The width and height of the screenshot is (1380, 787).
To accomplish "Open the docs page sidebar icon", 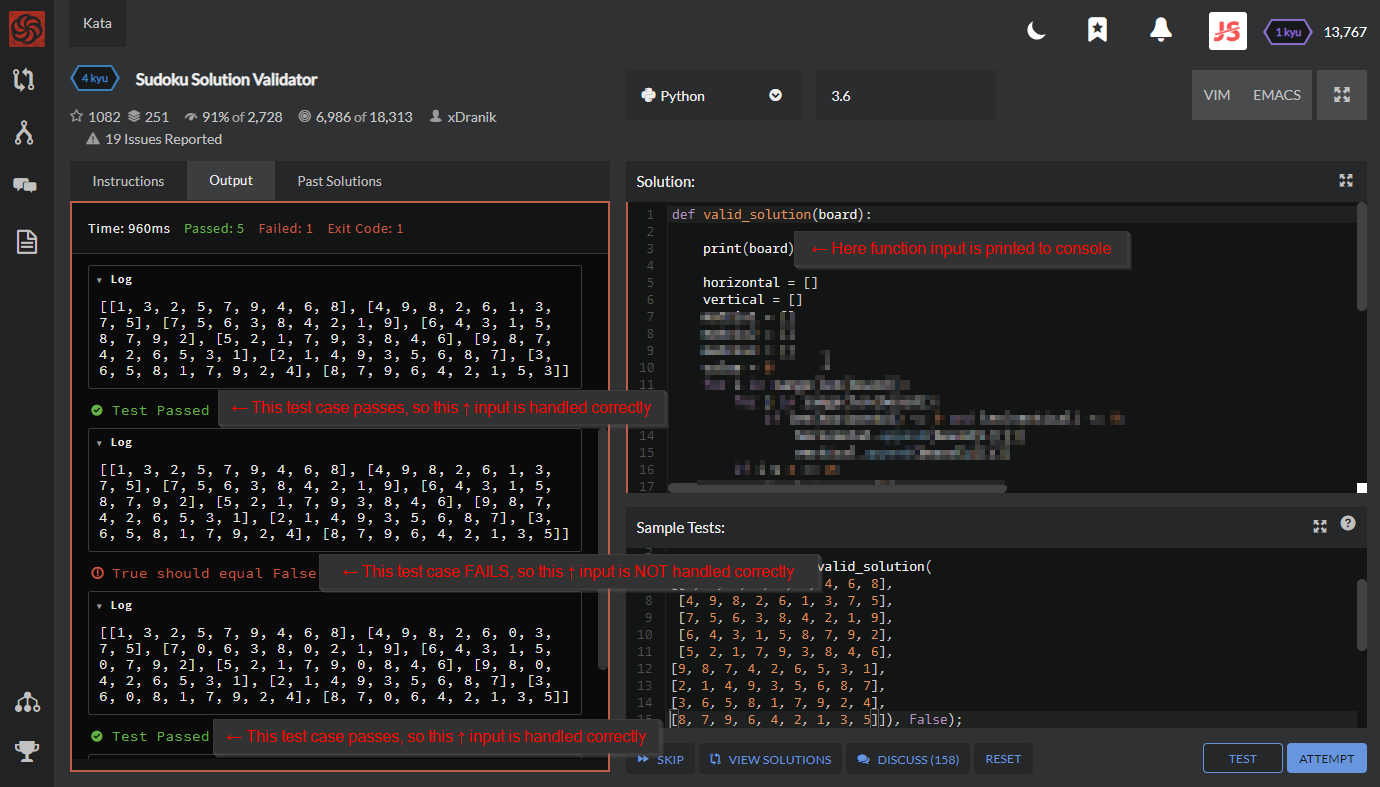I will click(x=26, y=240).
